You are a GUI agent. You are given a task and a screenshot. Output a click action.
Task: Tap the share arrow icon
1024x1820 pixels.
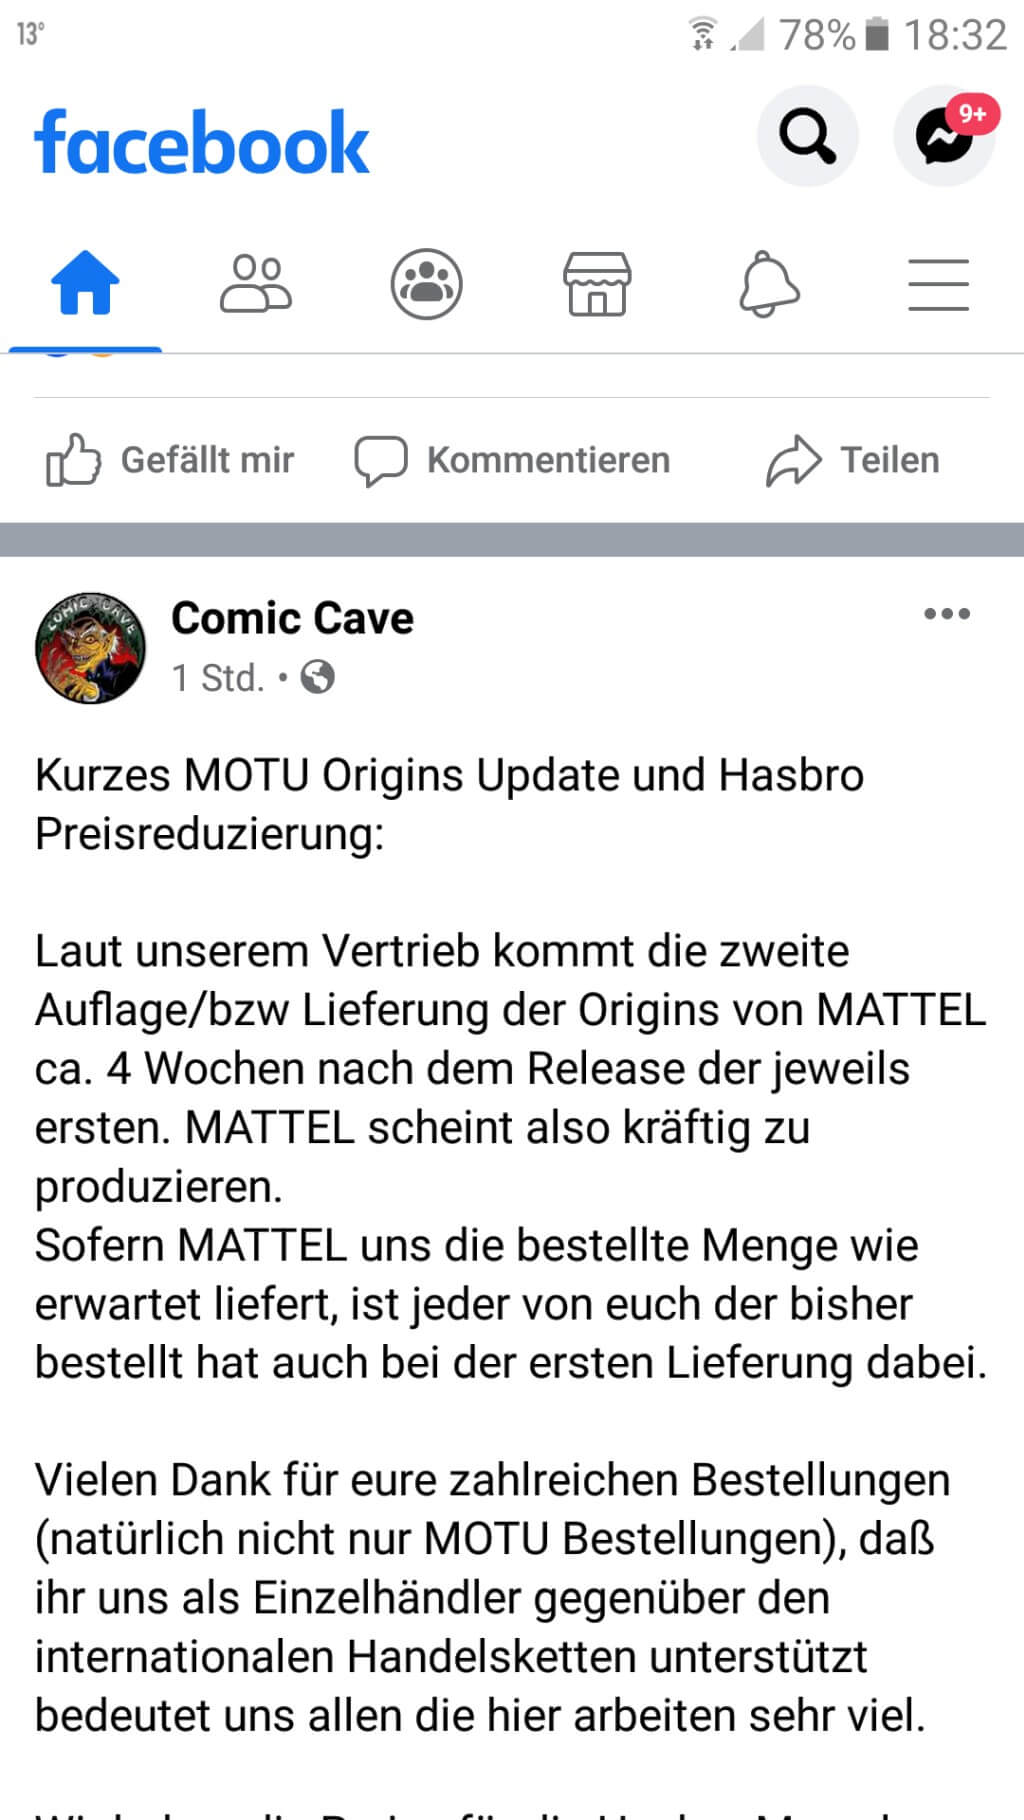tap(794, 460)
